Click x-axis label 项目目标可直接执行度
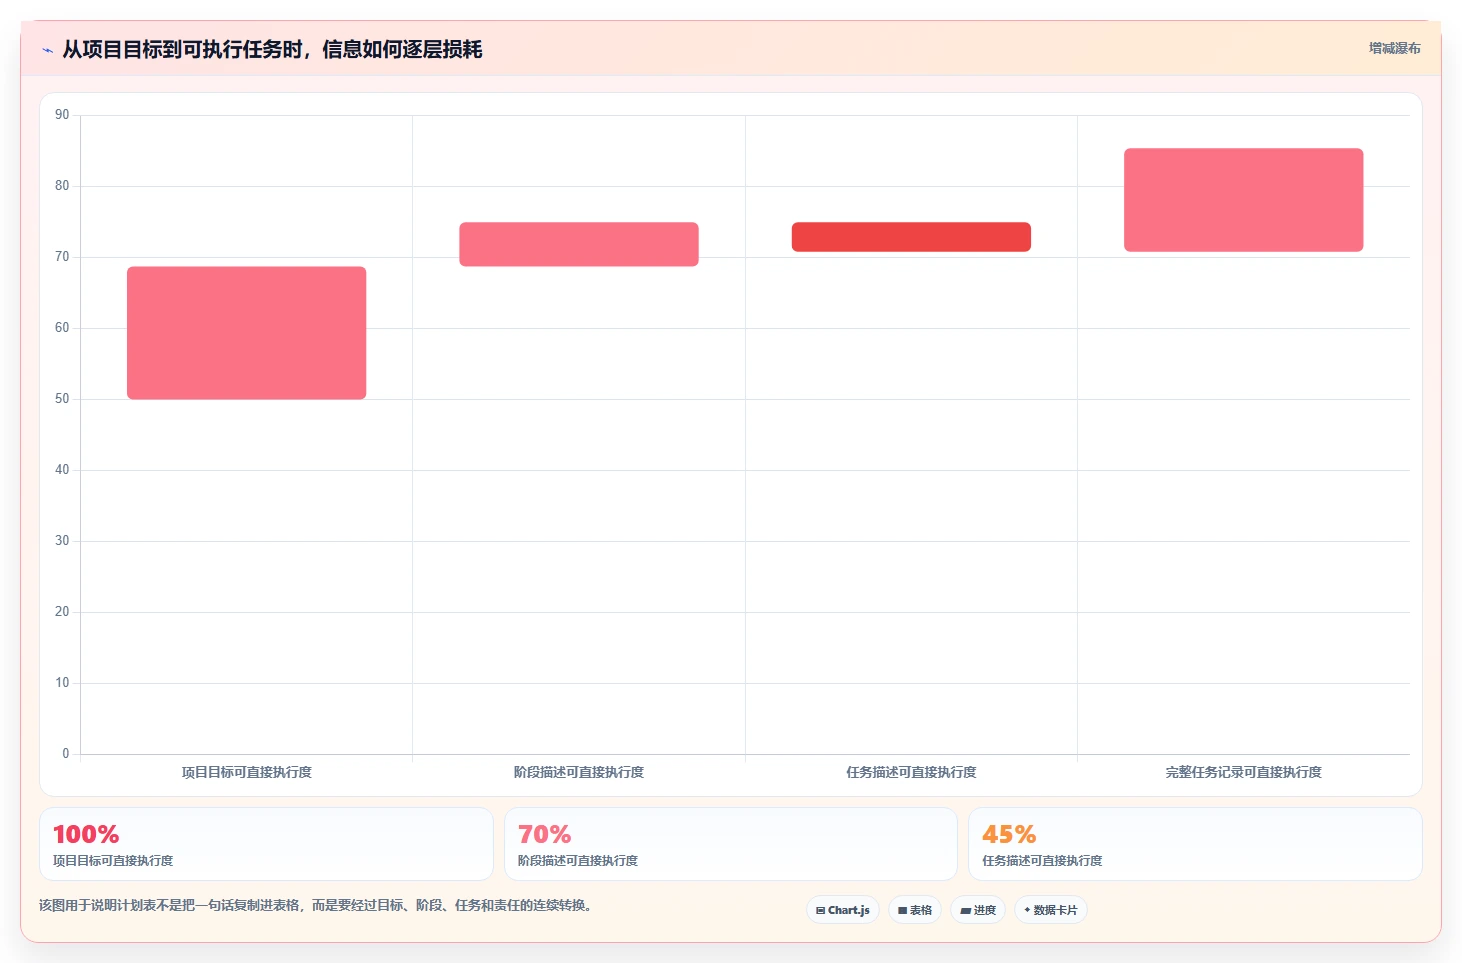The height and width of the screenshot is (963, 1462). pyautogui.click(x=246, y=772)
